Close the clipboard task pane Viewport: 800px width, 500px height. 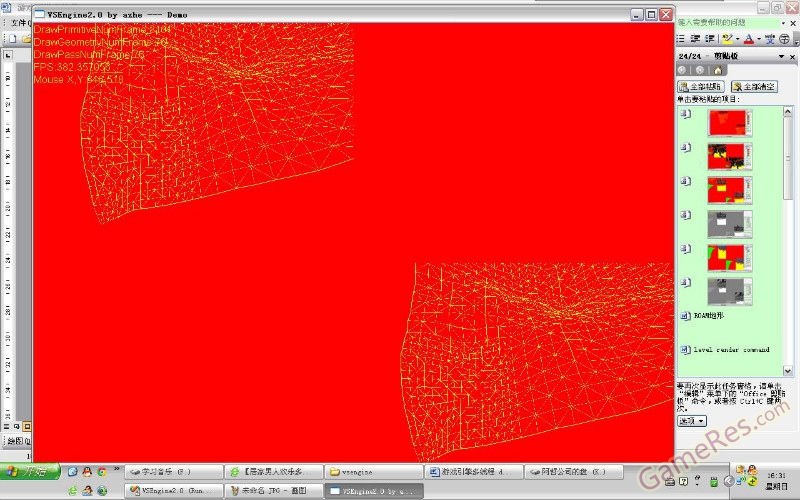tap(792, 57)
